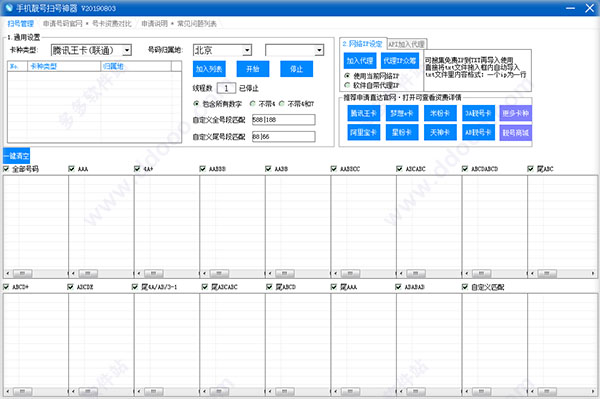Screen dimensions: 600x399
Task: Toggle the 自定义匹配 checkbox
Action: coord(465,287)
